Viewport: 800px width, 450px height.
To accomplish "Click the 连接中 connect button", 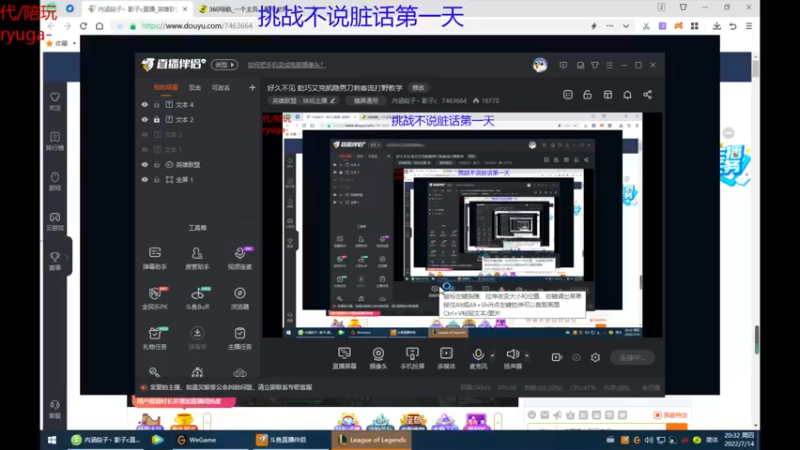I will pos(632,358).
